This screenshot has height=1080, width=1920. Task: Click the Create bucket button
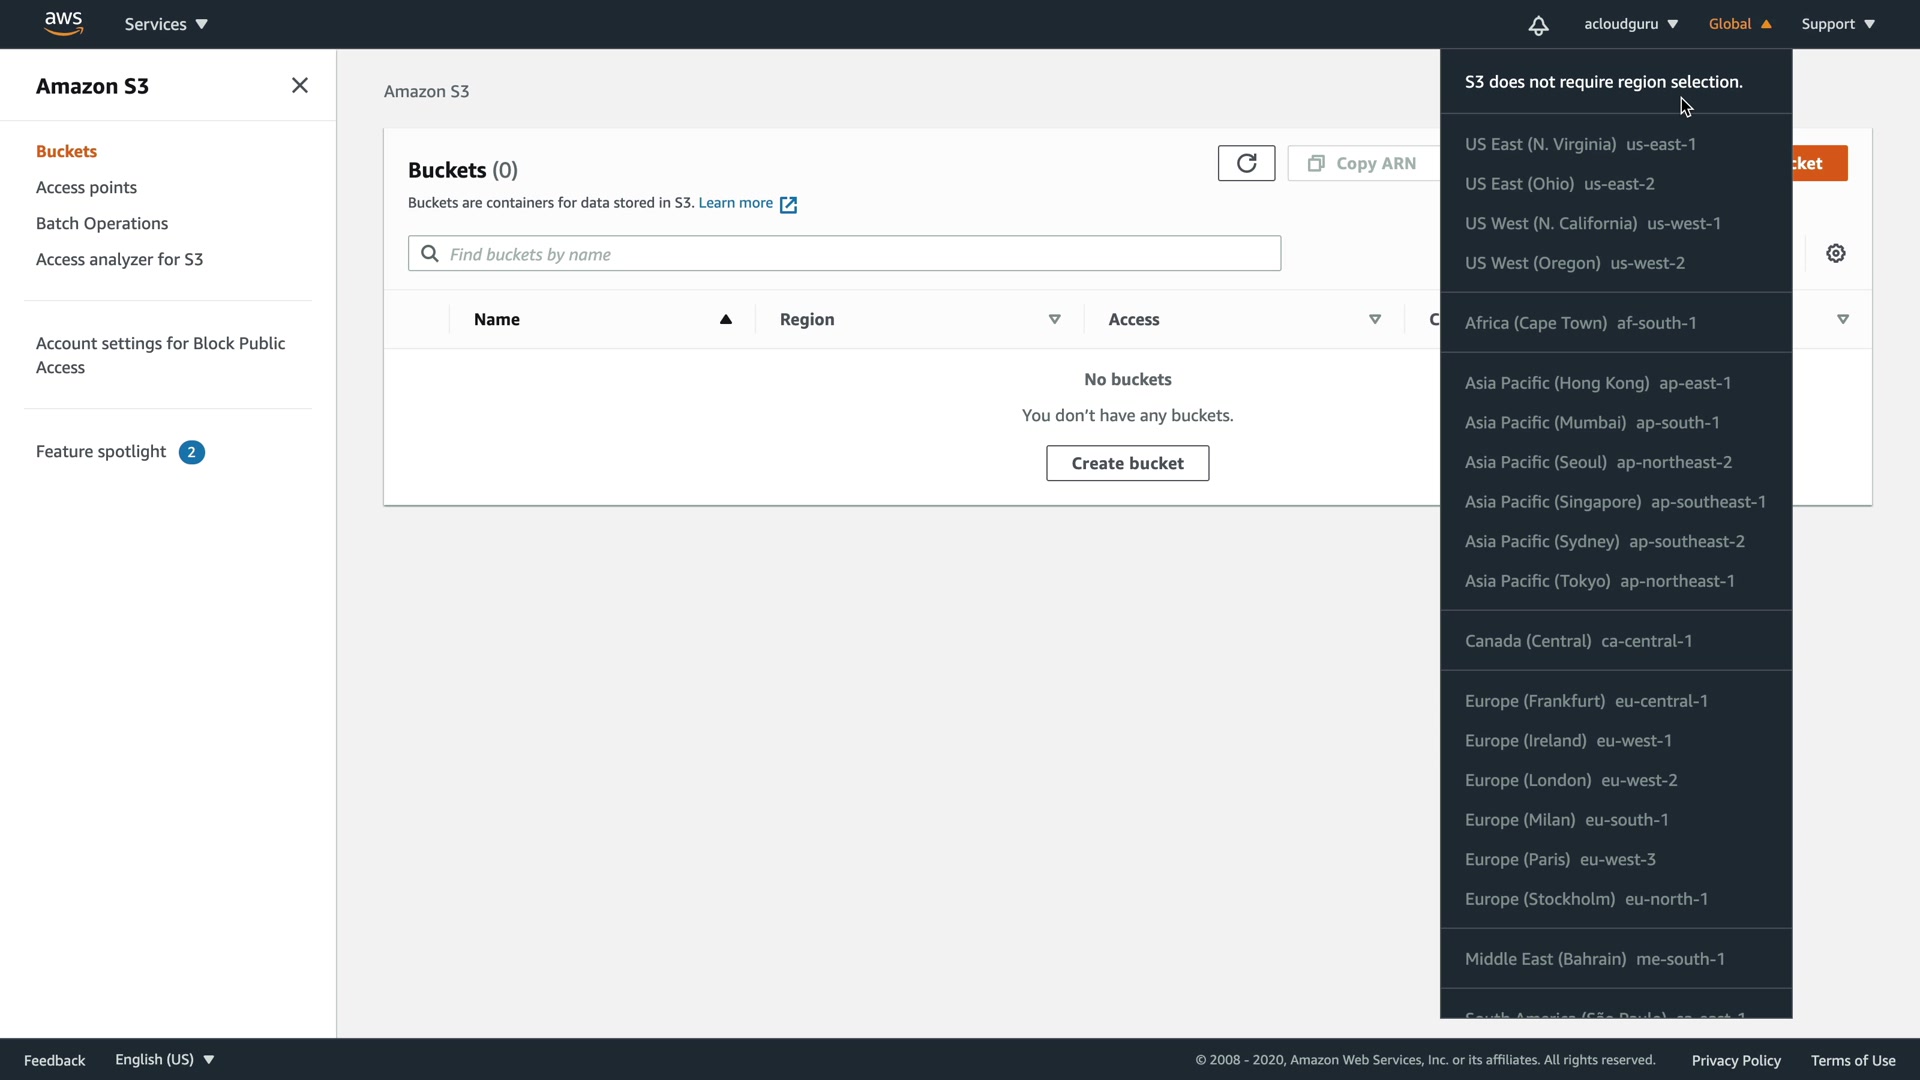pyautogui.click(x=1127, y=463)
